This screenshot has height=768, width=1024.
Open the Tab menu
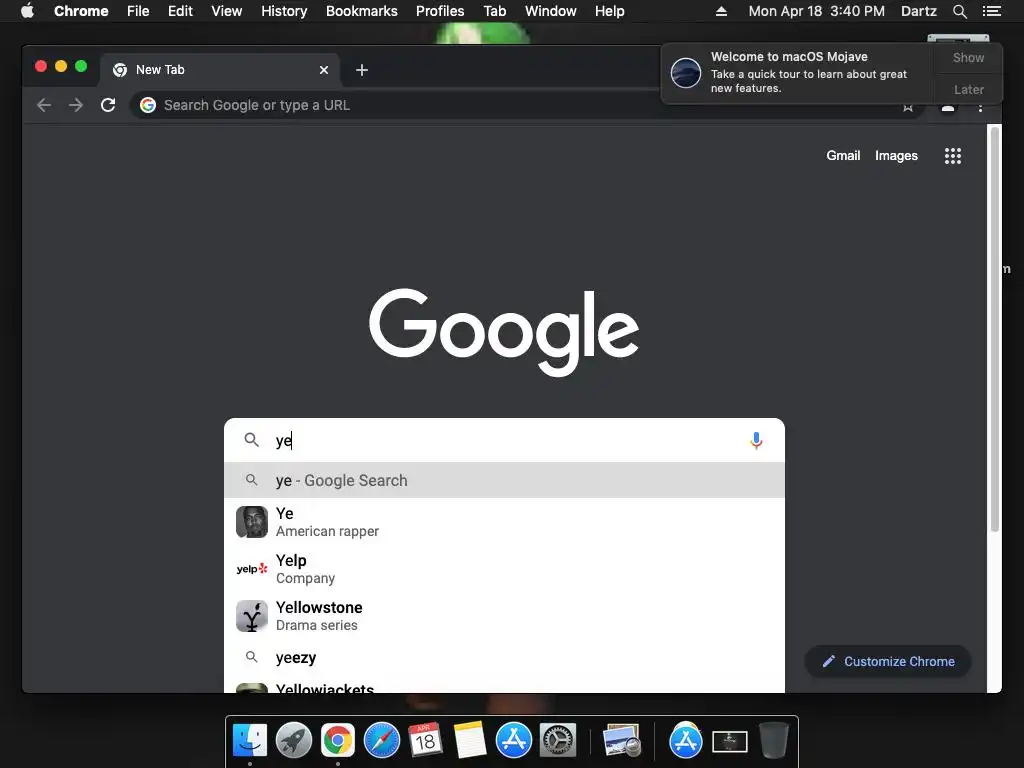[494, 11]
